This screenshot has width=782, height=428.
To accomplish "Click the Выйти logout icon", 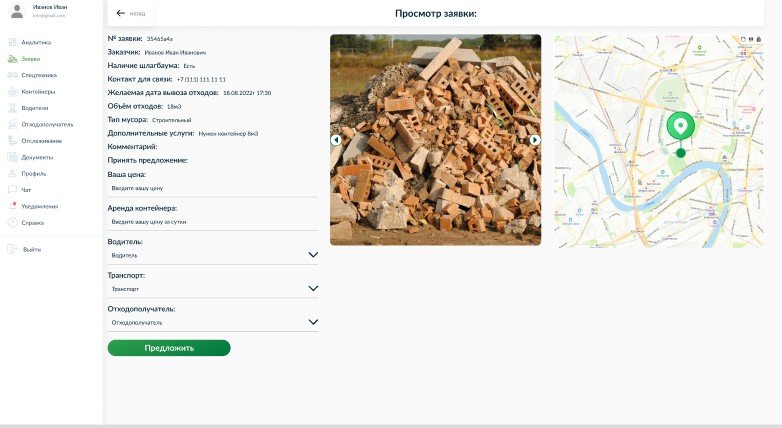I will [12, 249].
